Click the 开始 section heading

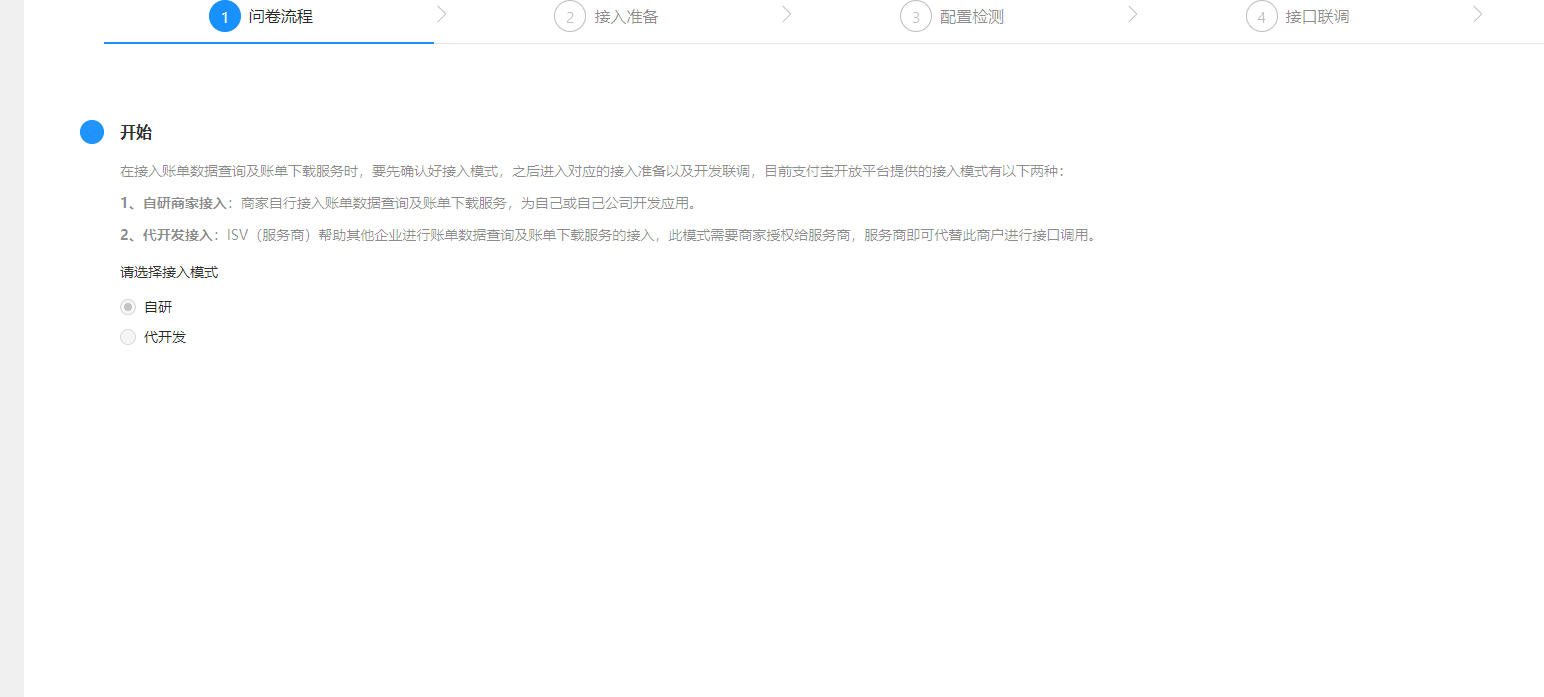click(136, 133)
